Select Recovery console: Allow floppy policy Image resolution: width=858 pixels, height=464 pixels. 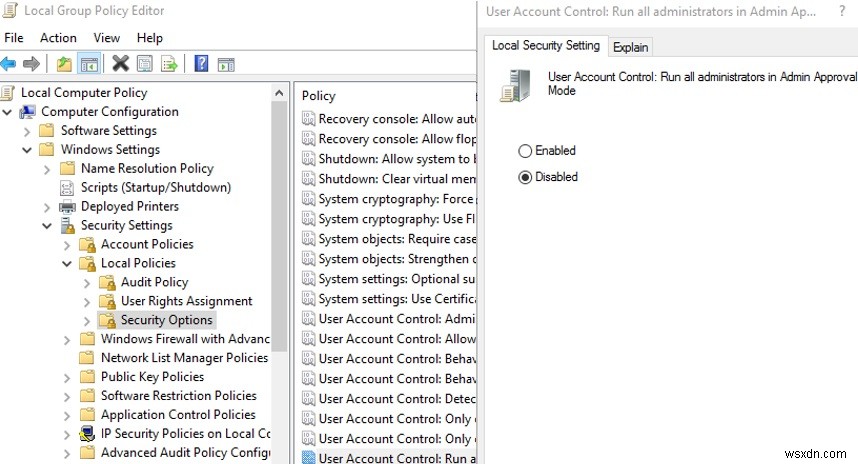pos(389,139)
